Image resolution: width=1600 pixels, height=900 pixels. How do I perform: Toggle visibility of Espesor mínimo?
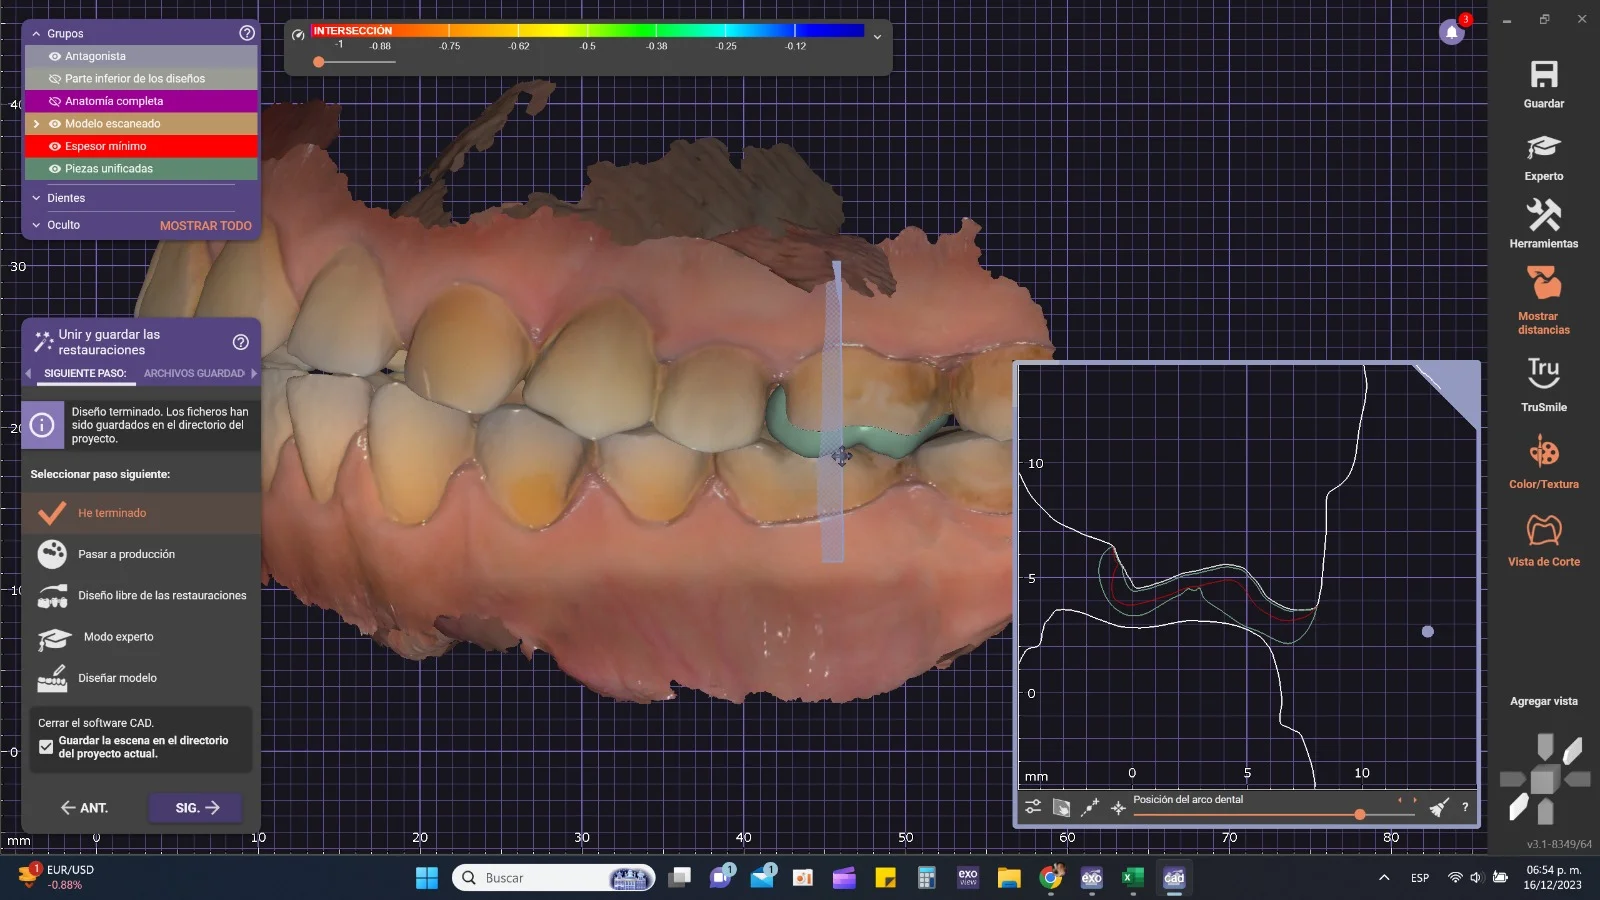point(55,147)
